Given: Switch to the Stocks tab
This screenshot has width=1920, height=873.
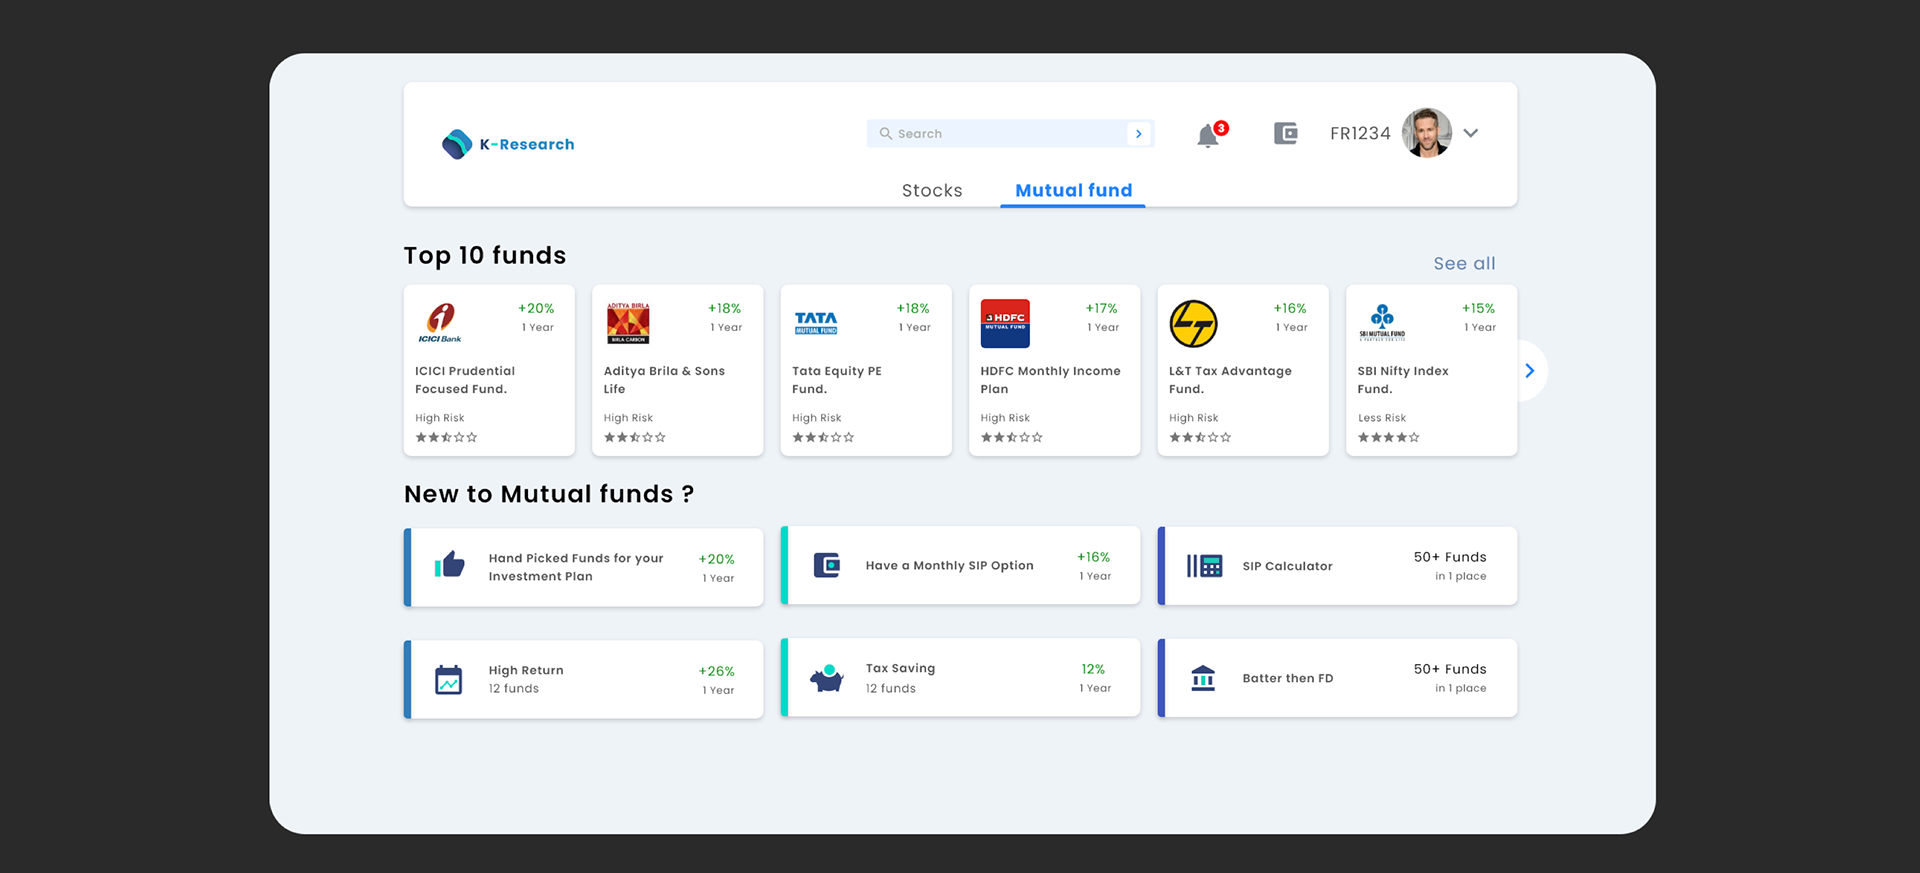Looking at the screenshot, I should (x=932, y=190).
